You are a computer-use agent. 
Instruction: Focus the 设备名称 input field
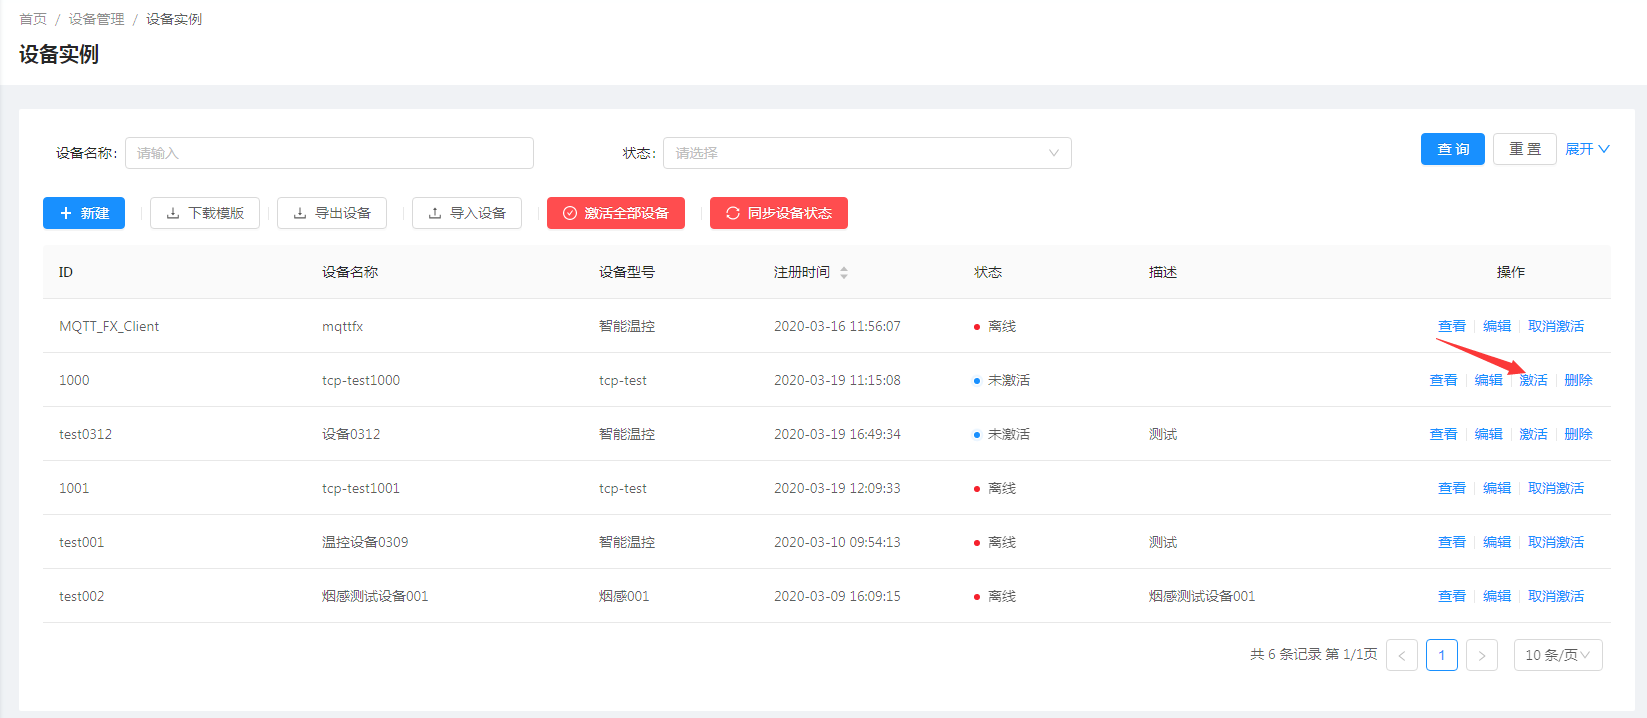click(329, 153)
